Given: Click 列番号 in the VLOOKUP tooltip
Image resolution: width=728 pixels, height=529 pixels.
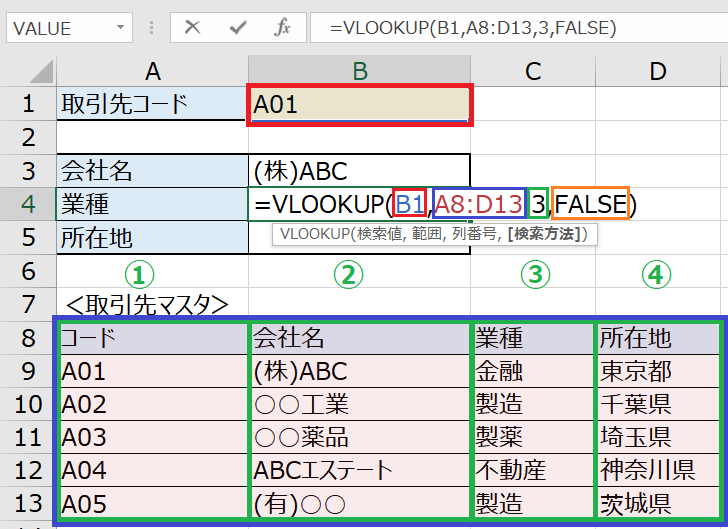Looking at the screenshot, I should pyautogui.click(x=474, y=234).
